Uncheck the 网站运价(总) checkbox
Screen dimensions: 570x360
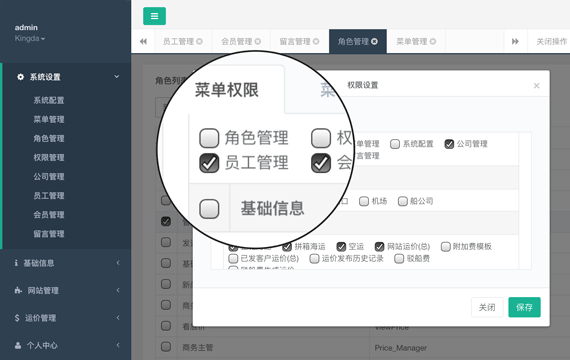(380, 247)
